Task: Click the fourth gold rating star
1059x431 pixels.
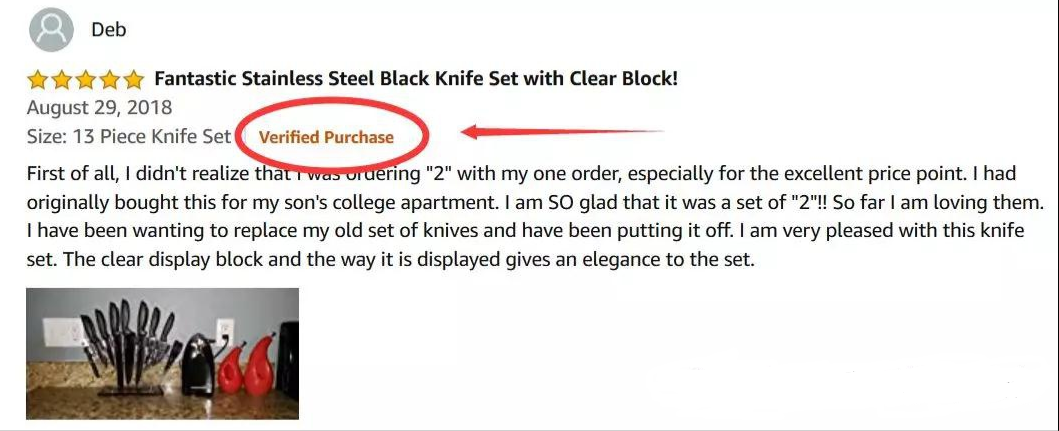Action: point(110,80)
